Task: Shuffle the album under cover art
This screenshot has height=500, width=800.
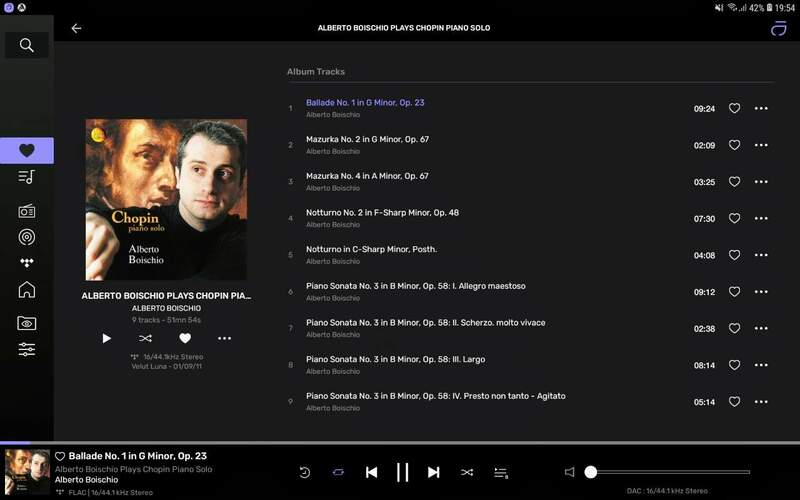Action: (x=145, y=338)
